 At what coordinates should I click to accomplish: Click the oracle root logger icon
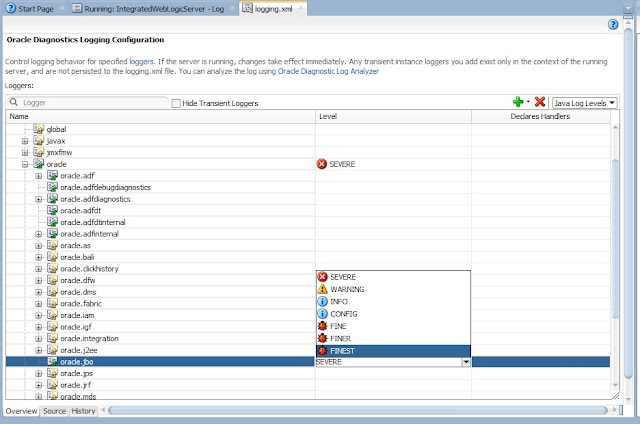click(x=39, y=164)
